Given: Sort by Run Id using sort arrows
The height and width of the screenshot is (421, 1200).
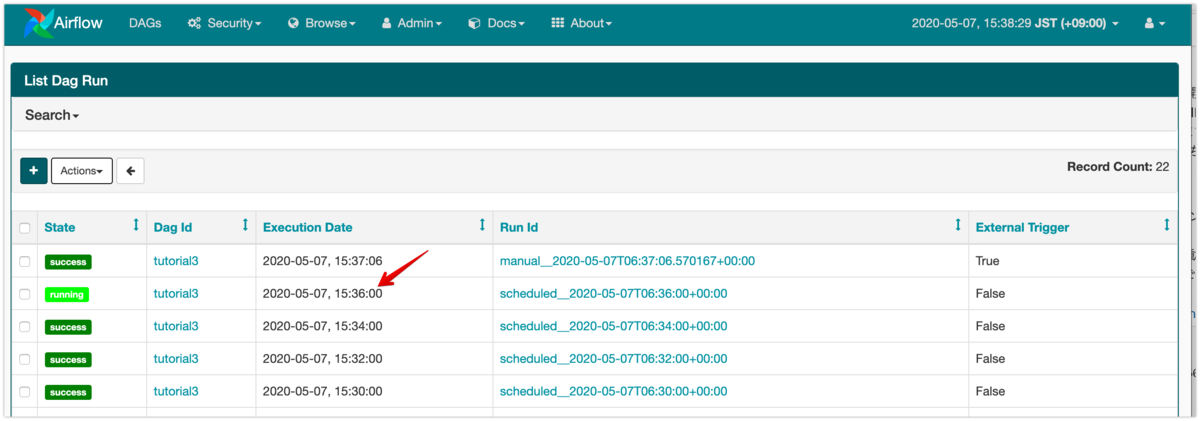Looking at the screenshot, I should click(958, 226).
